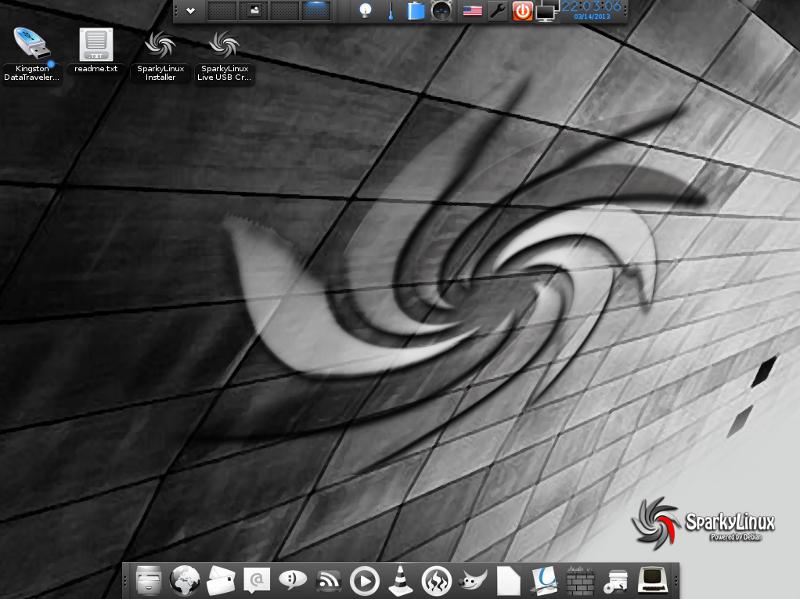Click the red power button in panel
Image resolution: width=800 pixels, height=599 pixels.
[522, 12]
